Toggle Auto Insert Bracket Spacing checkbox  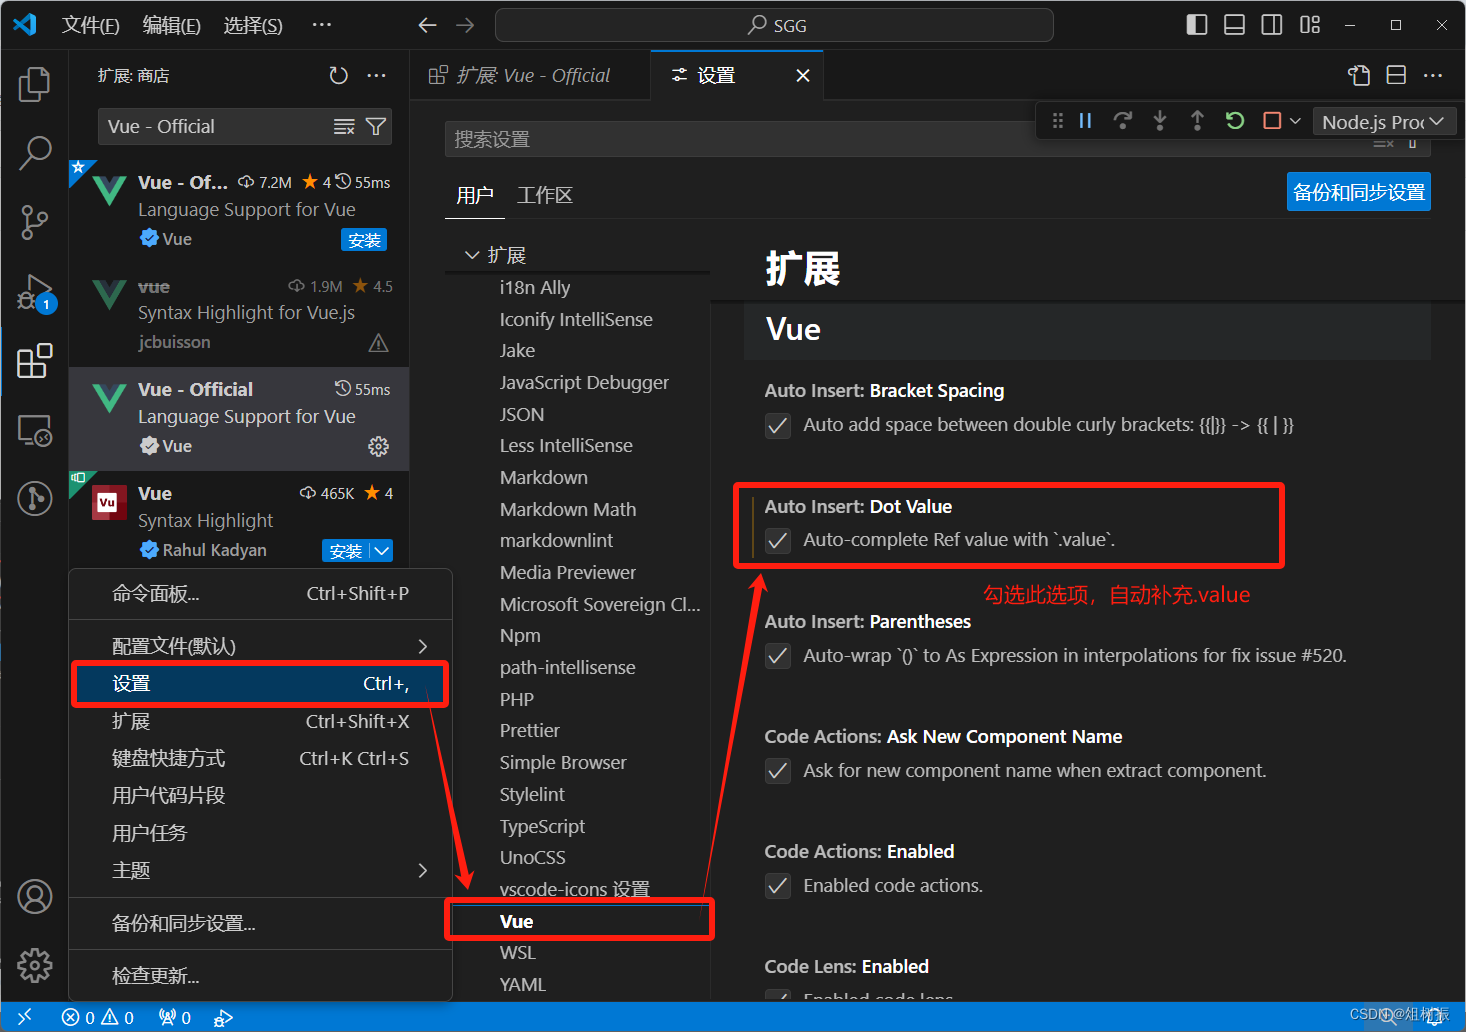[x=778, y=426]
